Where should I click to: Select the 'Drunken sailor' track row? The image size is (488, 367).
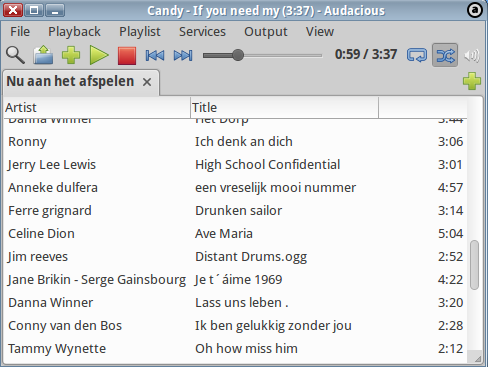(235, 211)
